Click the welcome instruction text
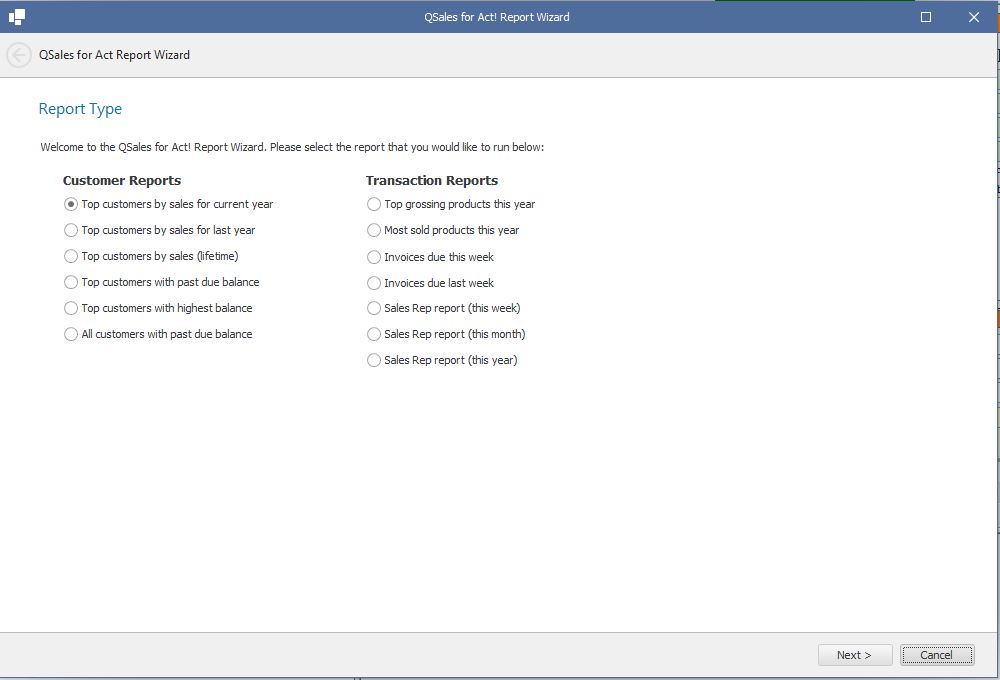1000x680 pixels. tap(292, 147)
